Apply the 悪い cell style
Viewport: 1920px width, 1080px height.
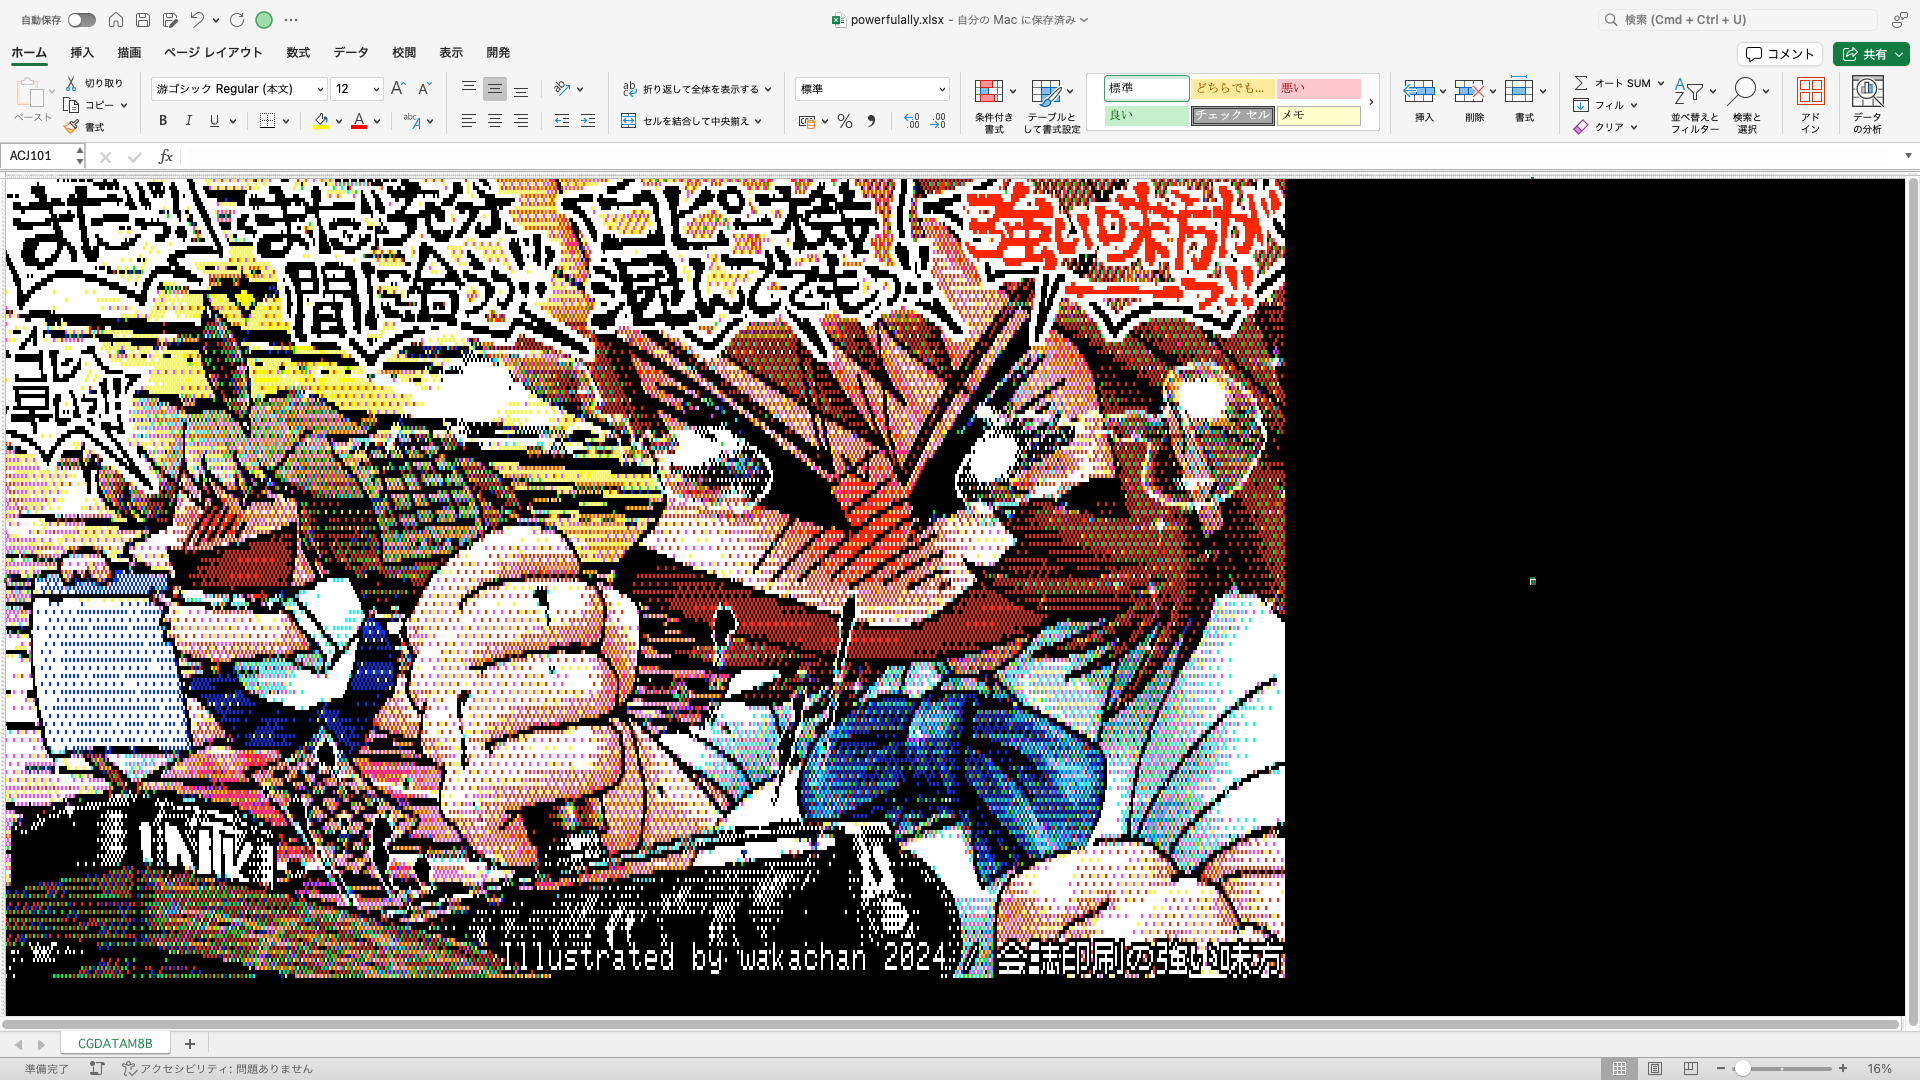pyautogui.click(x=1318, y=89)
